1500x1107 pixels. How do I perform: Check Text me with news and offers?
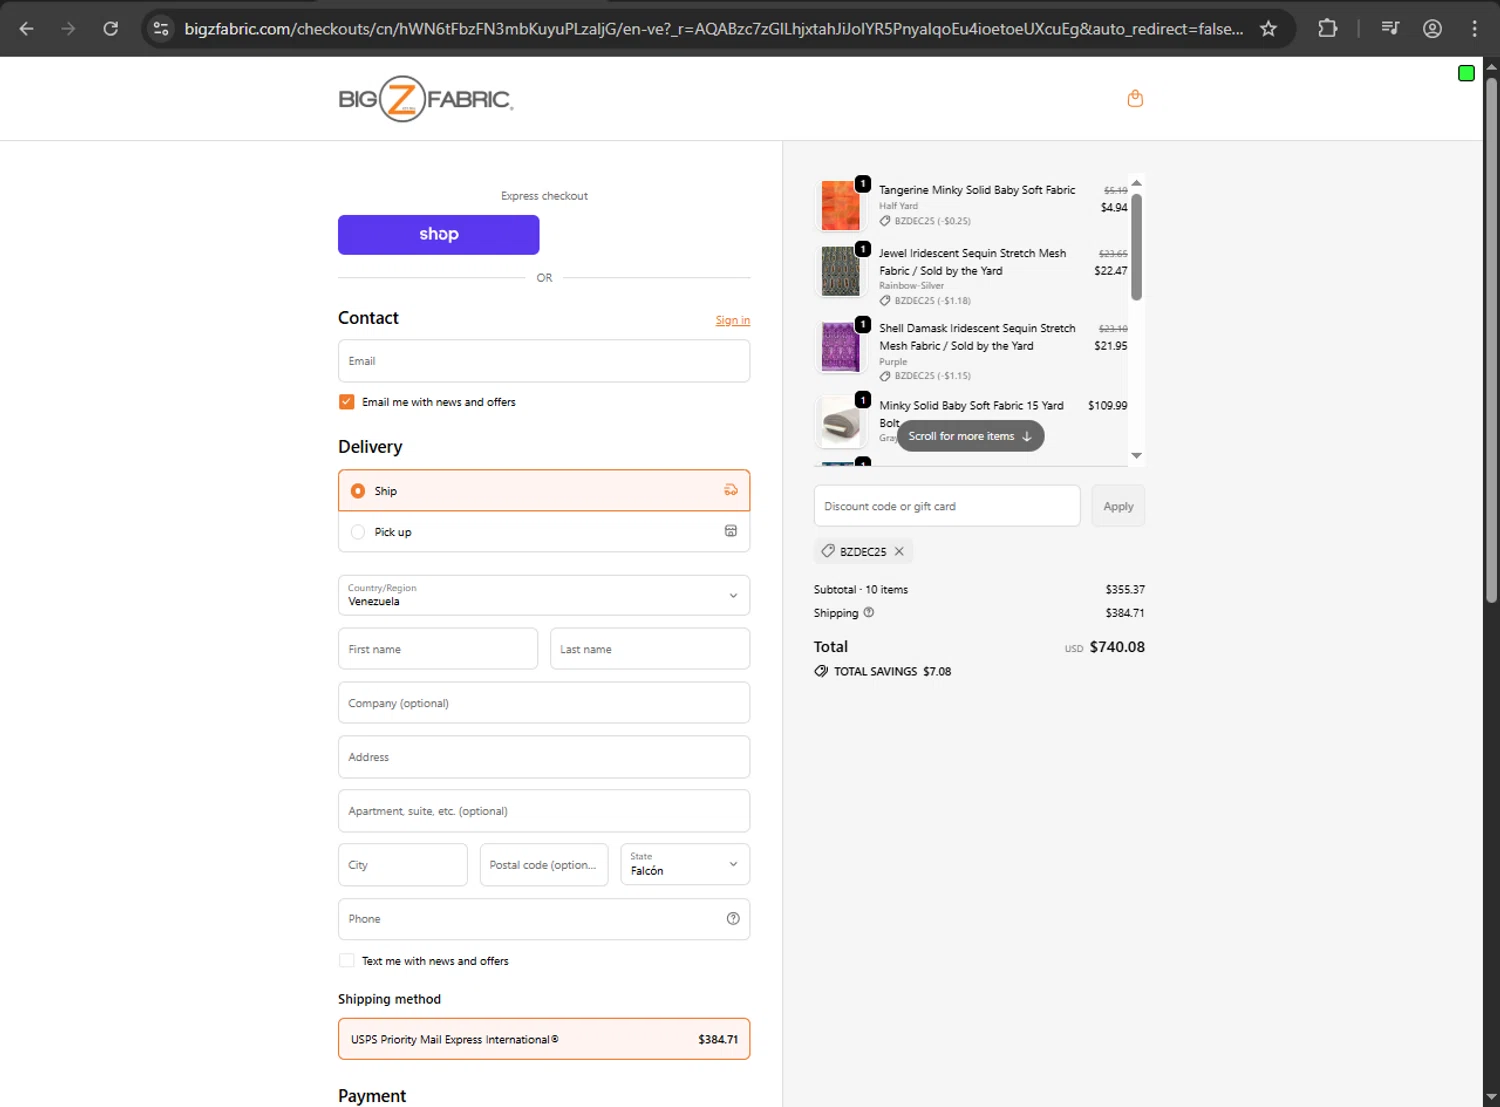pos(346,961)
